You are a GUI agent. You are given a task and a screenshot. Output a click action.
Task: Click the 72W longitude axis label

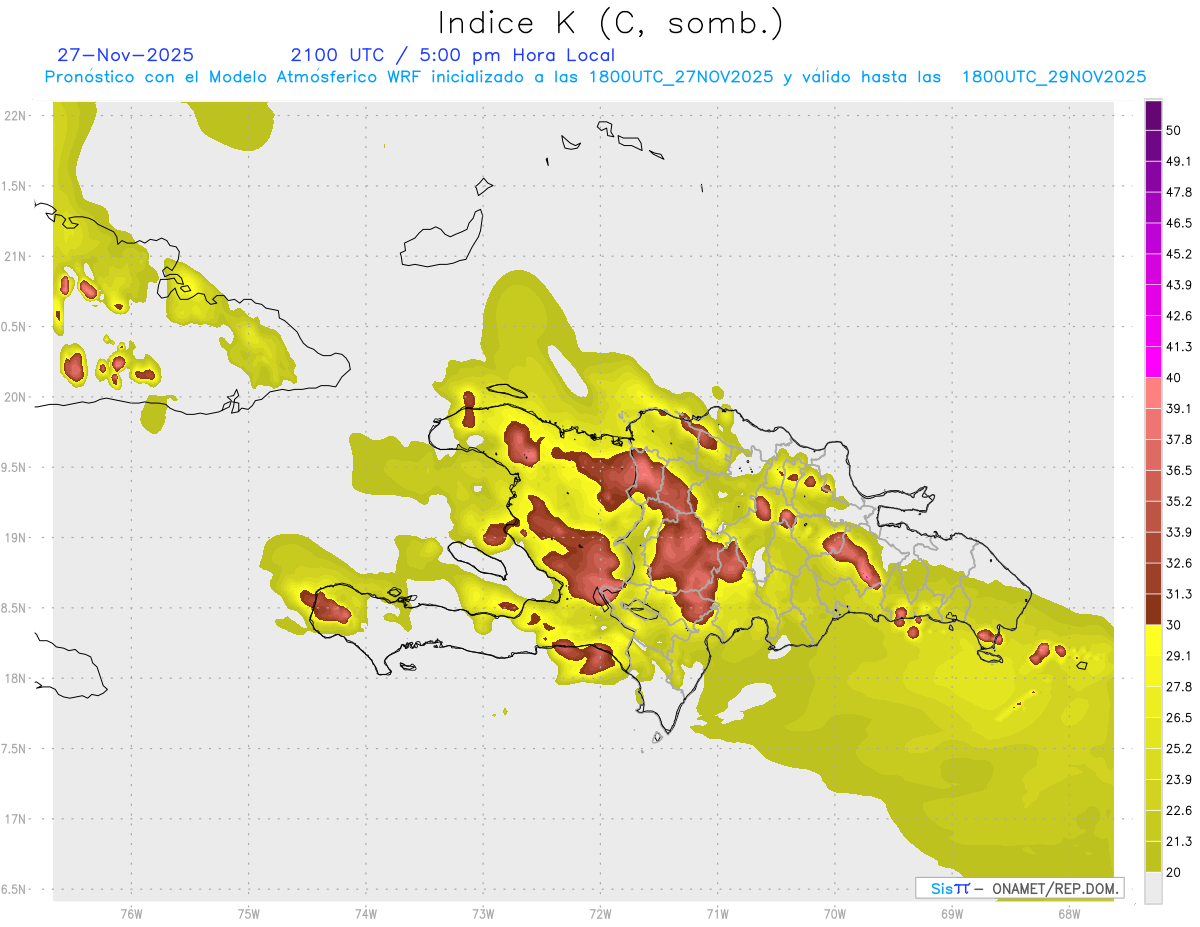(x=600, y=913)
